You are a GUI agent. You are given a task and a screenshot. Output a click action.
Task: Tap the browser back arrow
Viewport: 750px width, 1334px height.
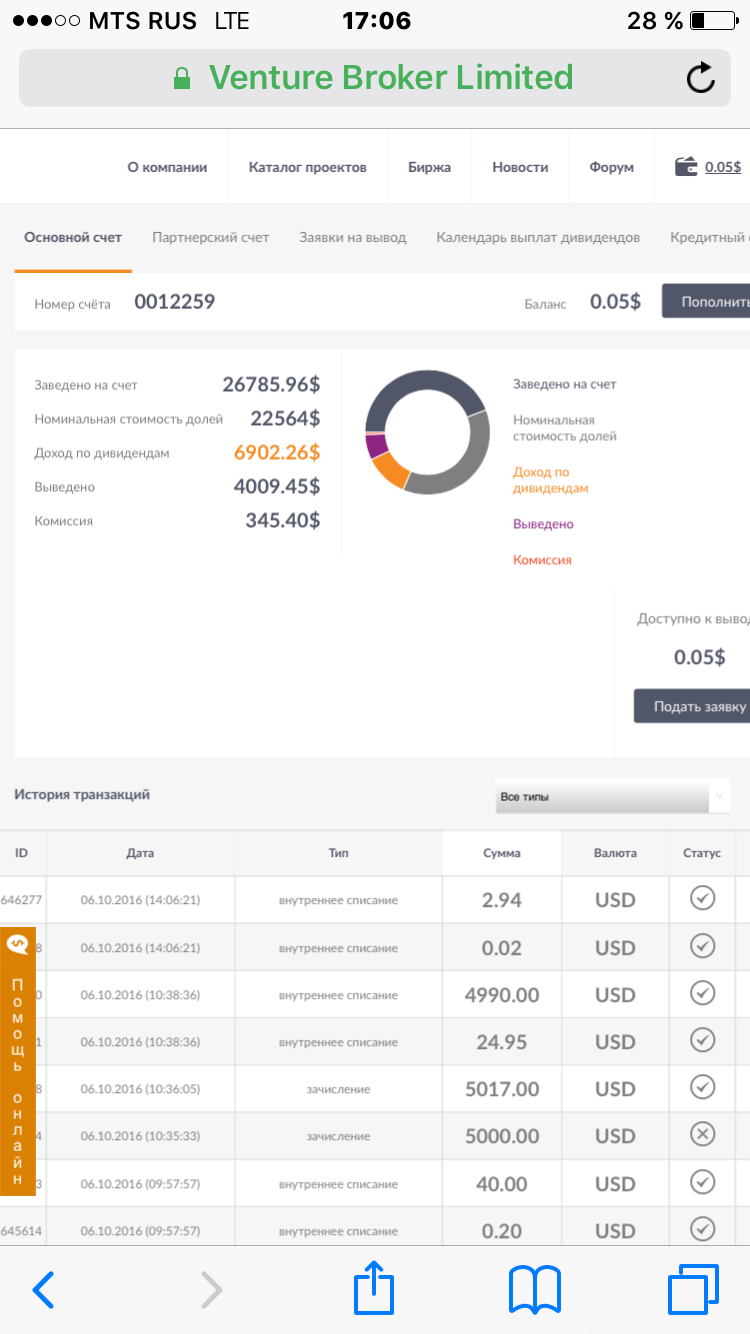(43, 1290)
